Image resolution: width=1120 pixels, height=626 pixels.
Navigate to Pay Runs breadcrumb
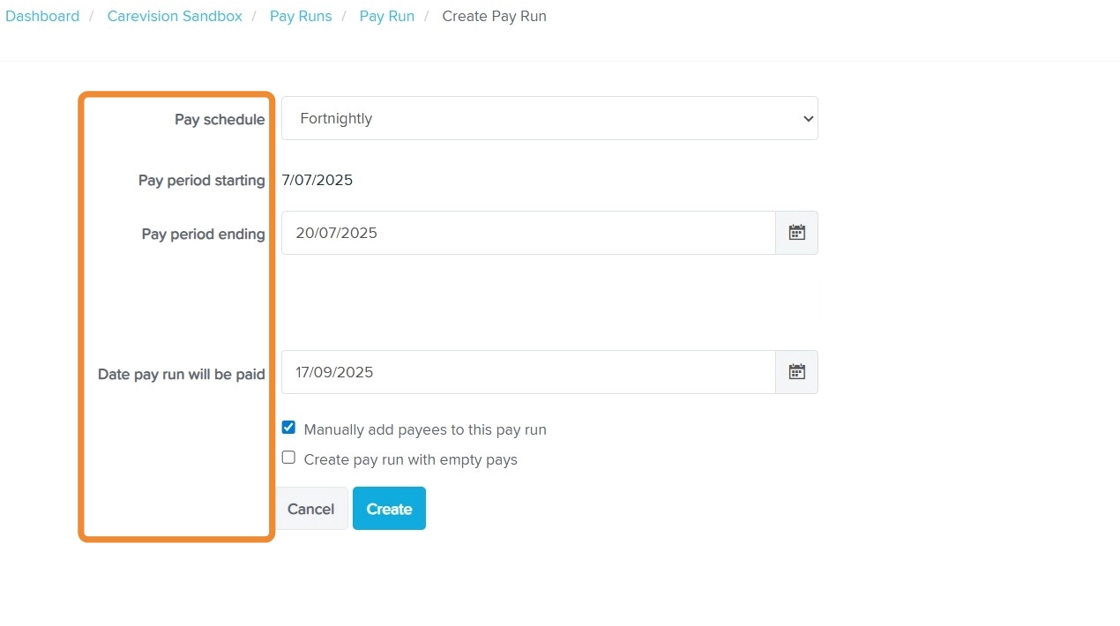click(x=301, y=16)
